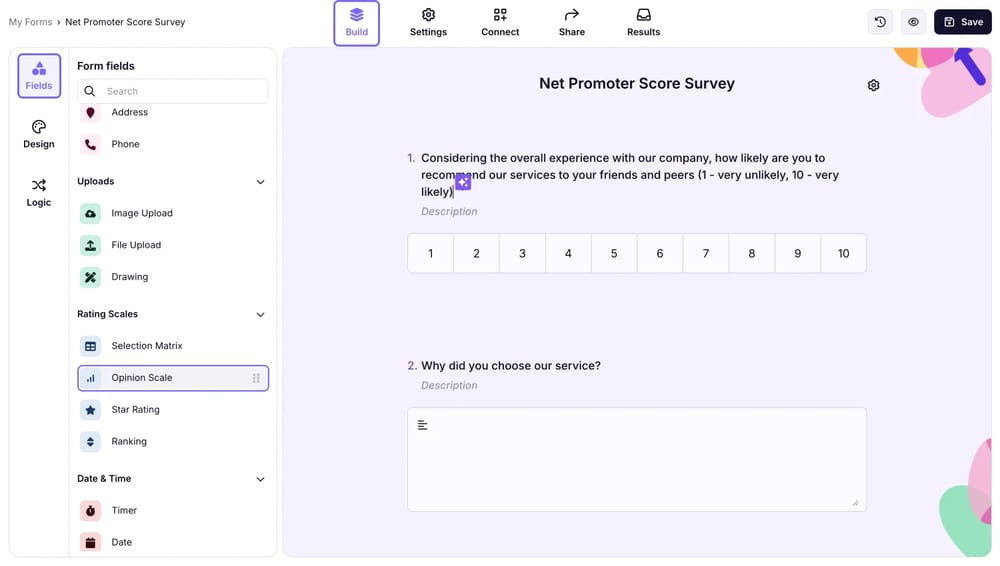
Task: Switch to the Settings tab
Action: coord(428,23)
